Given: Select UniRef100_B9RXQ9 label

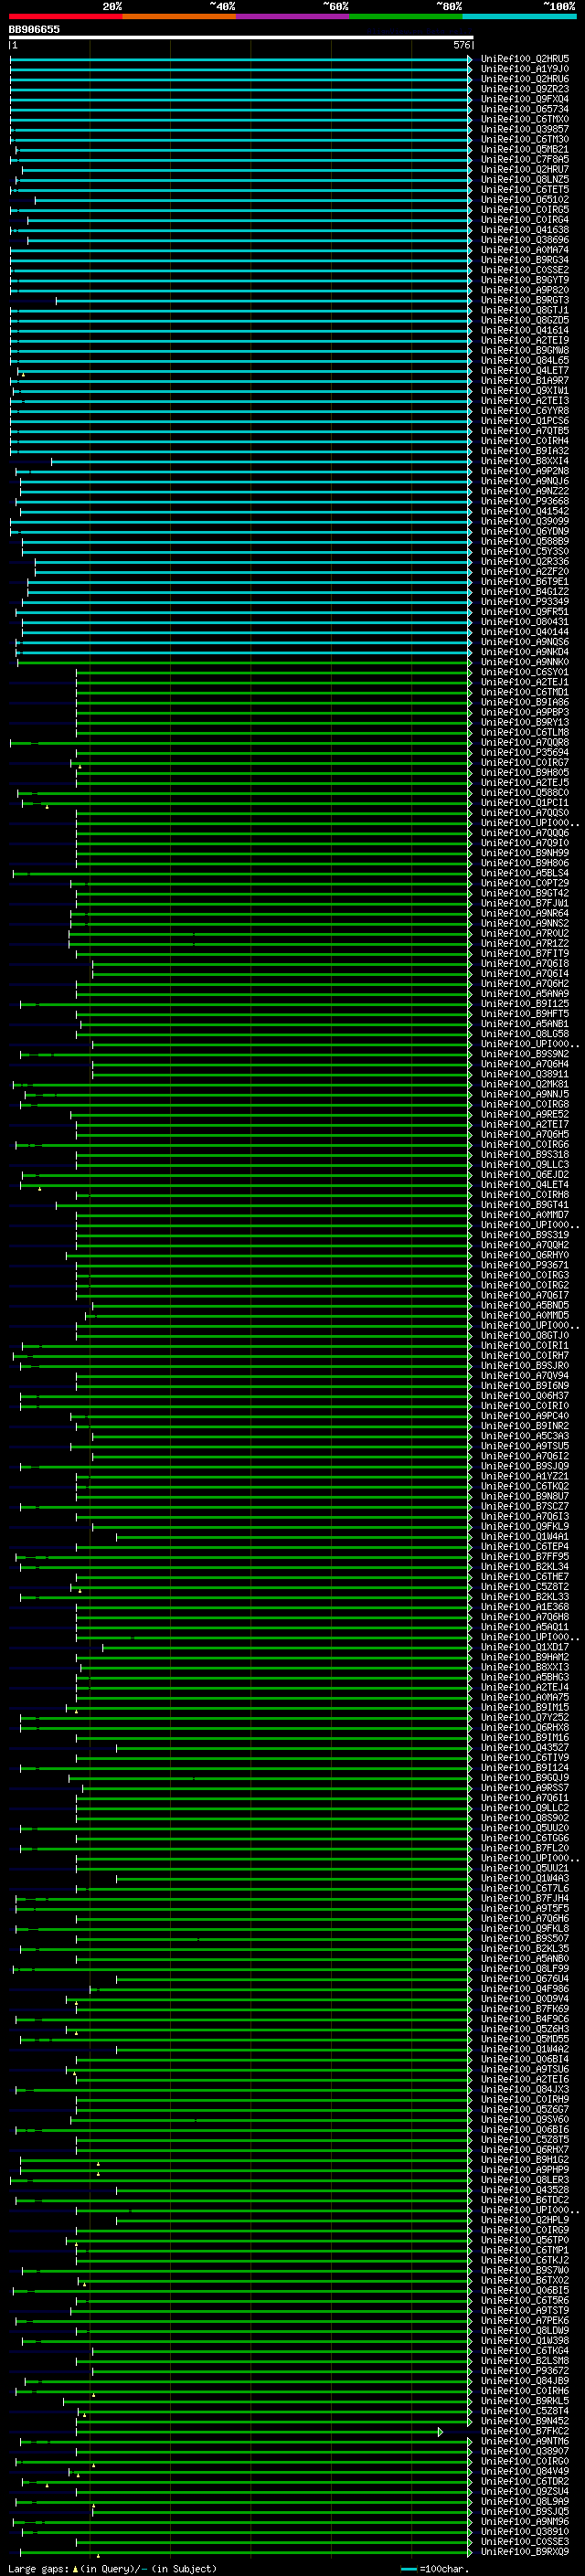Looking at the screenshot, I should pos(524,2551).
